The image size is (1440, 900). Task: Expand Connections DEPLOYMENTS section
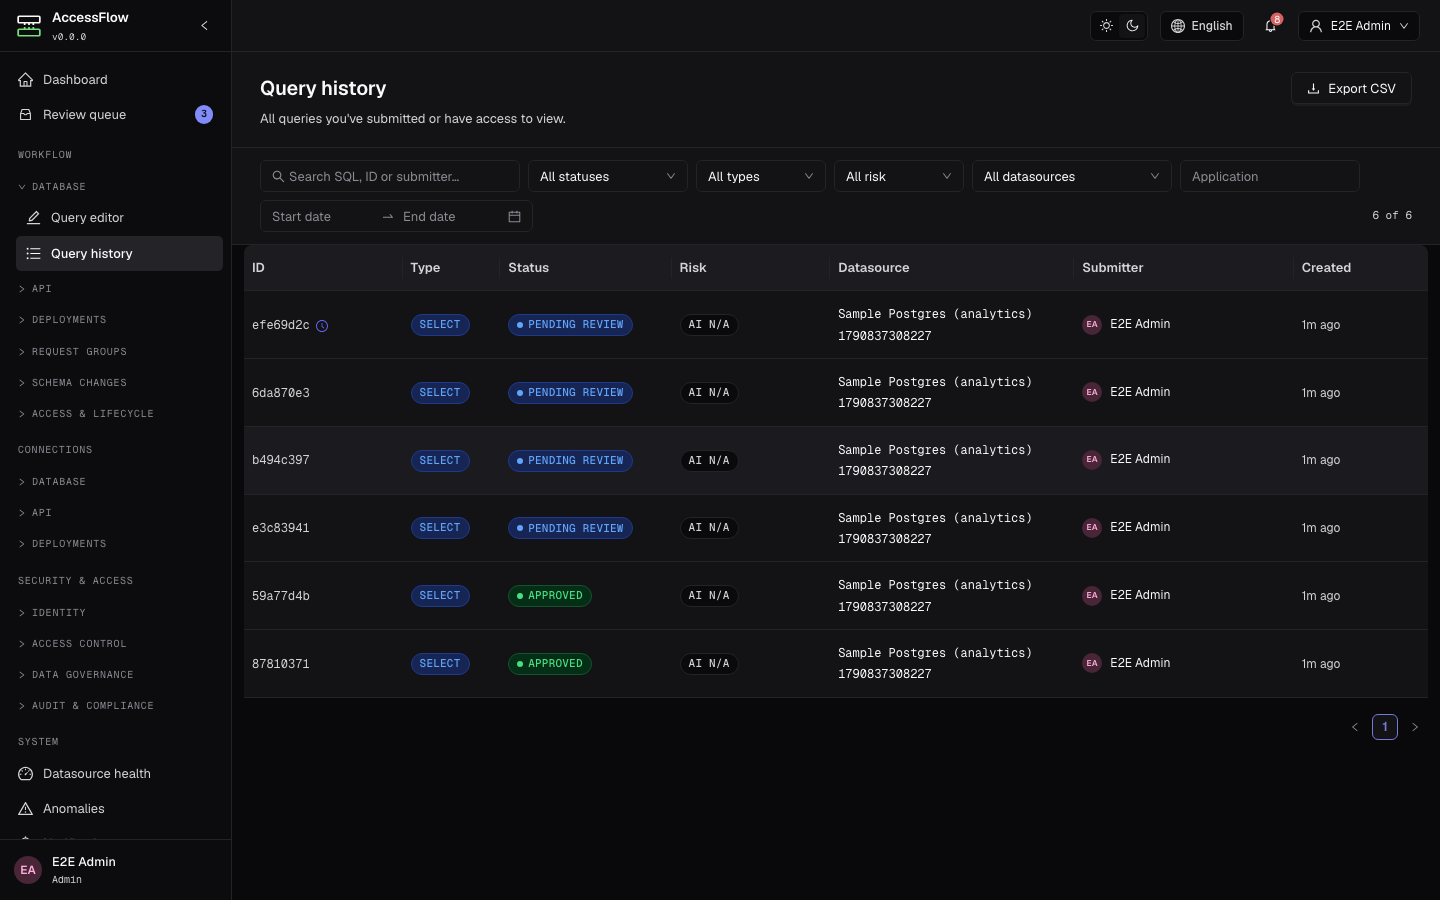[x=62, y=544]
